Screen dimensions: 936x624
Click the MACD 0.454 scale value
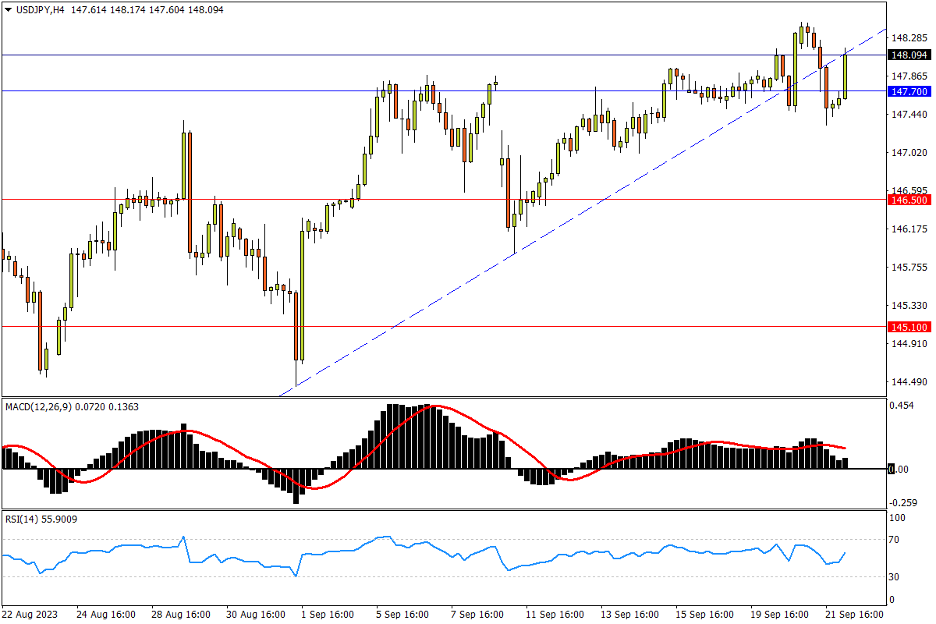(x=903, y=407)
